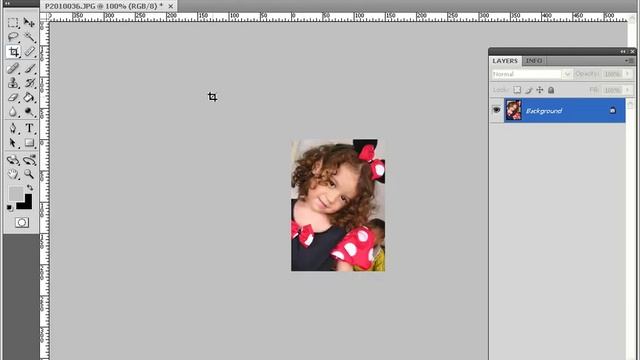The height and width of the screenshot is (360, 640).
Task: Open the blend mode dropdown showing Normal
Action: (531, 74)
